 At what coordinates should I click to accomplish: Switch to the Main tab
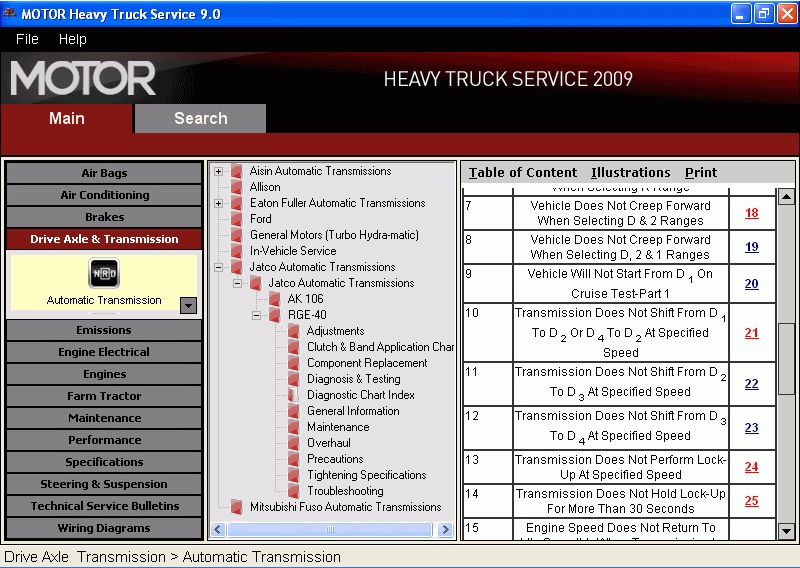(67, 118)
